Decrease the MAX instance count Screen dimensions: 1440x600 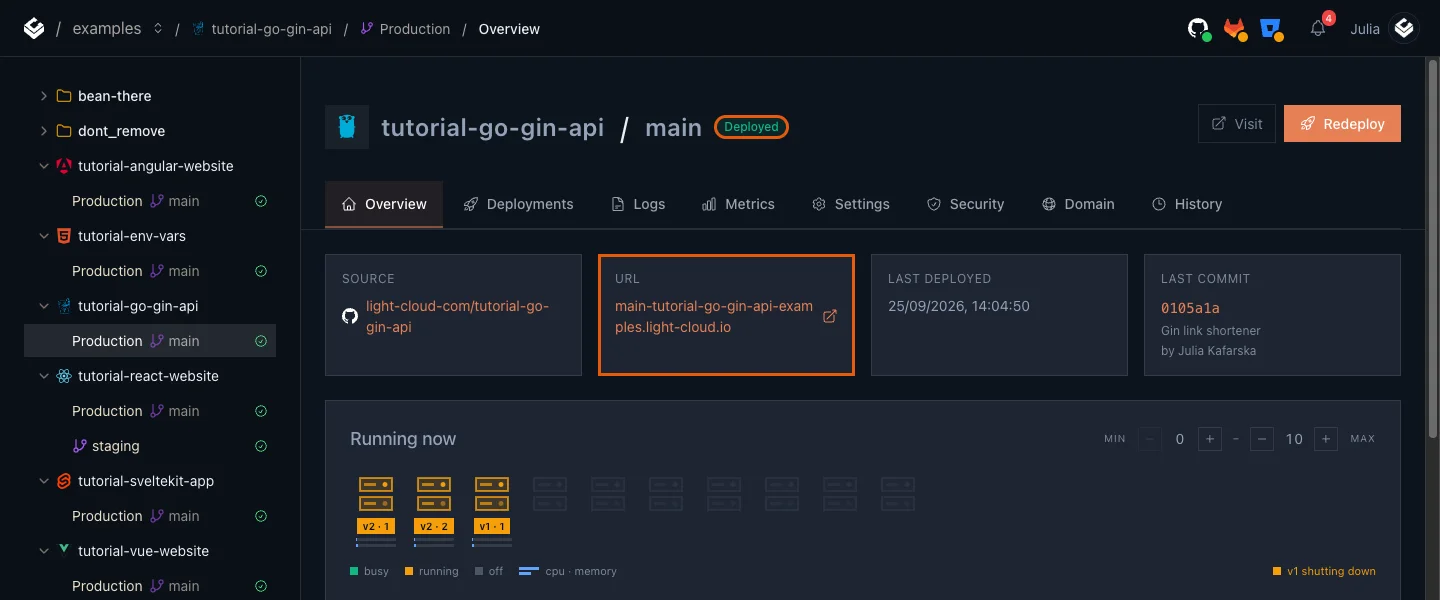point(1262,439)
